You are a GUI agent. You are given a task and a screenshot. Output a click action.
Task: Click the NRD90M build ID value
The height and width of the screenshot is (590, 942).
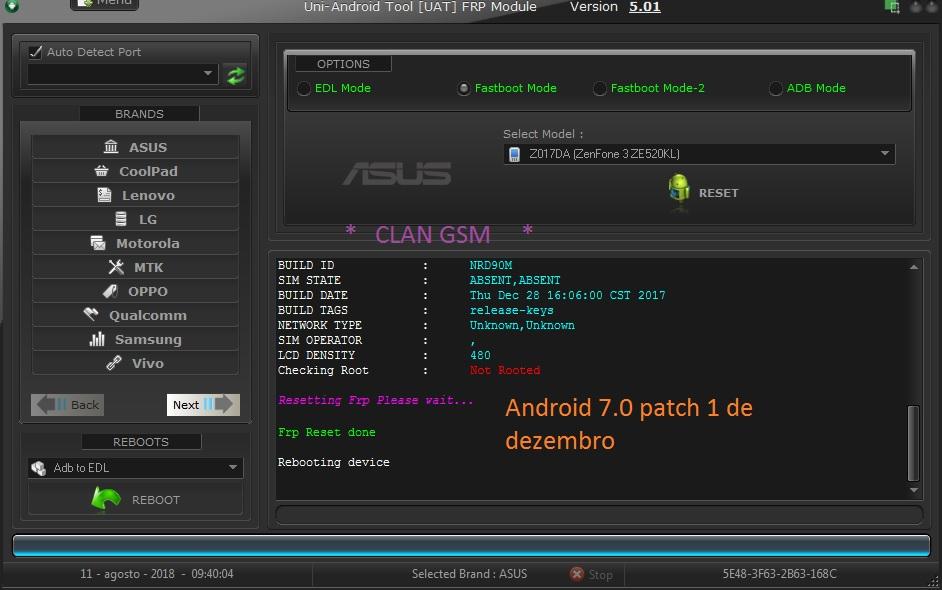coord(491,265)
